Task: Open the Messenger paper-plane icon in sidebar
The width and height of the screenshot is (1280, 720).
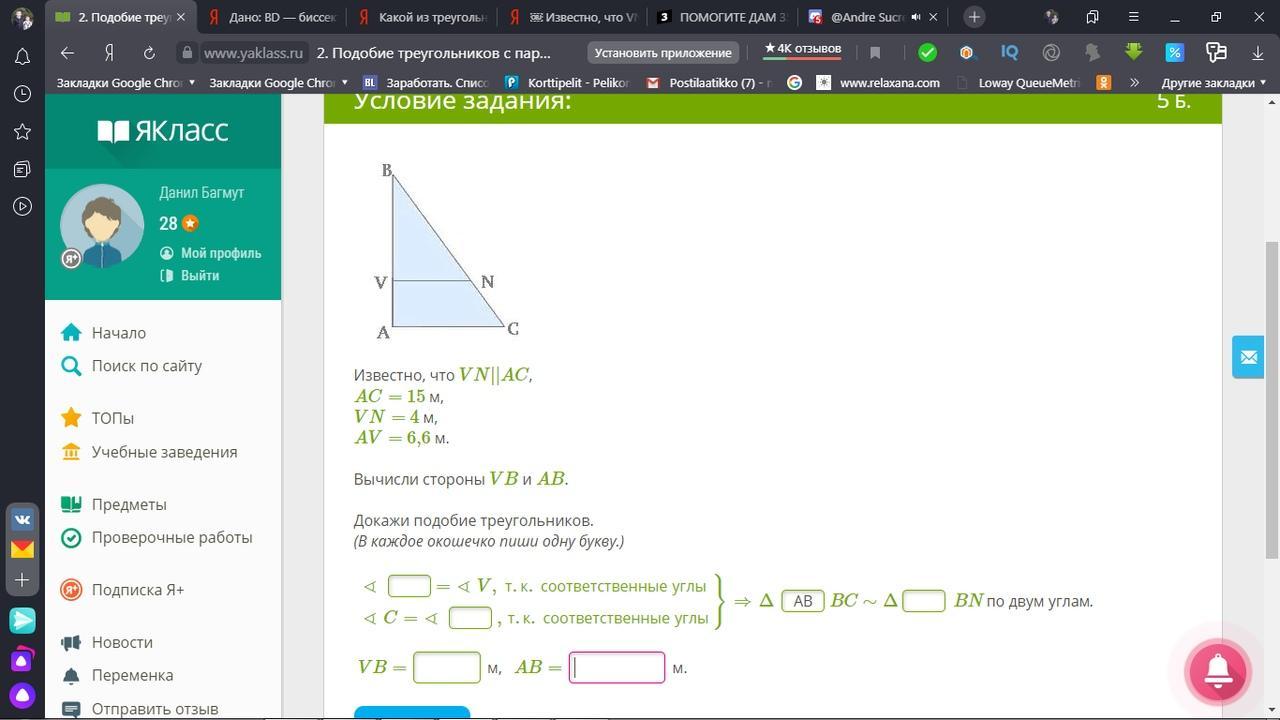Action: 22,621
